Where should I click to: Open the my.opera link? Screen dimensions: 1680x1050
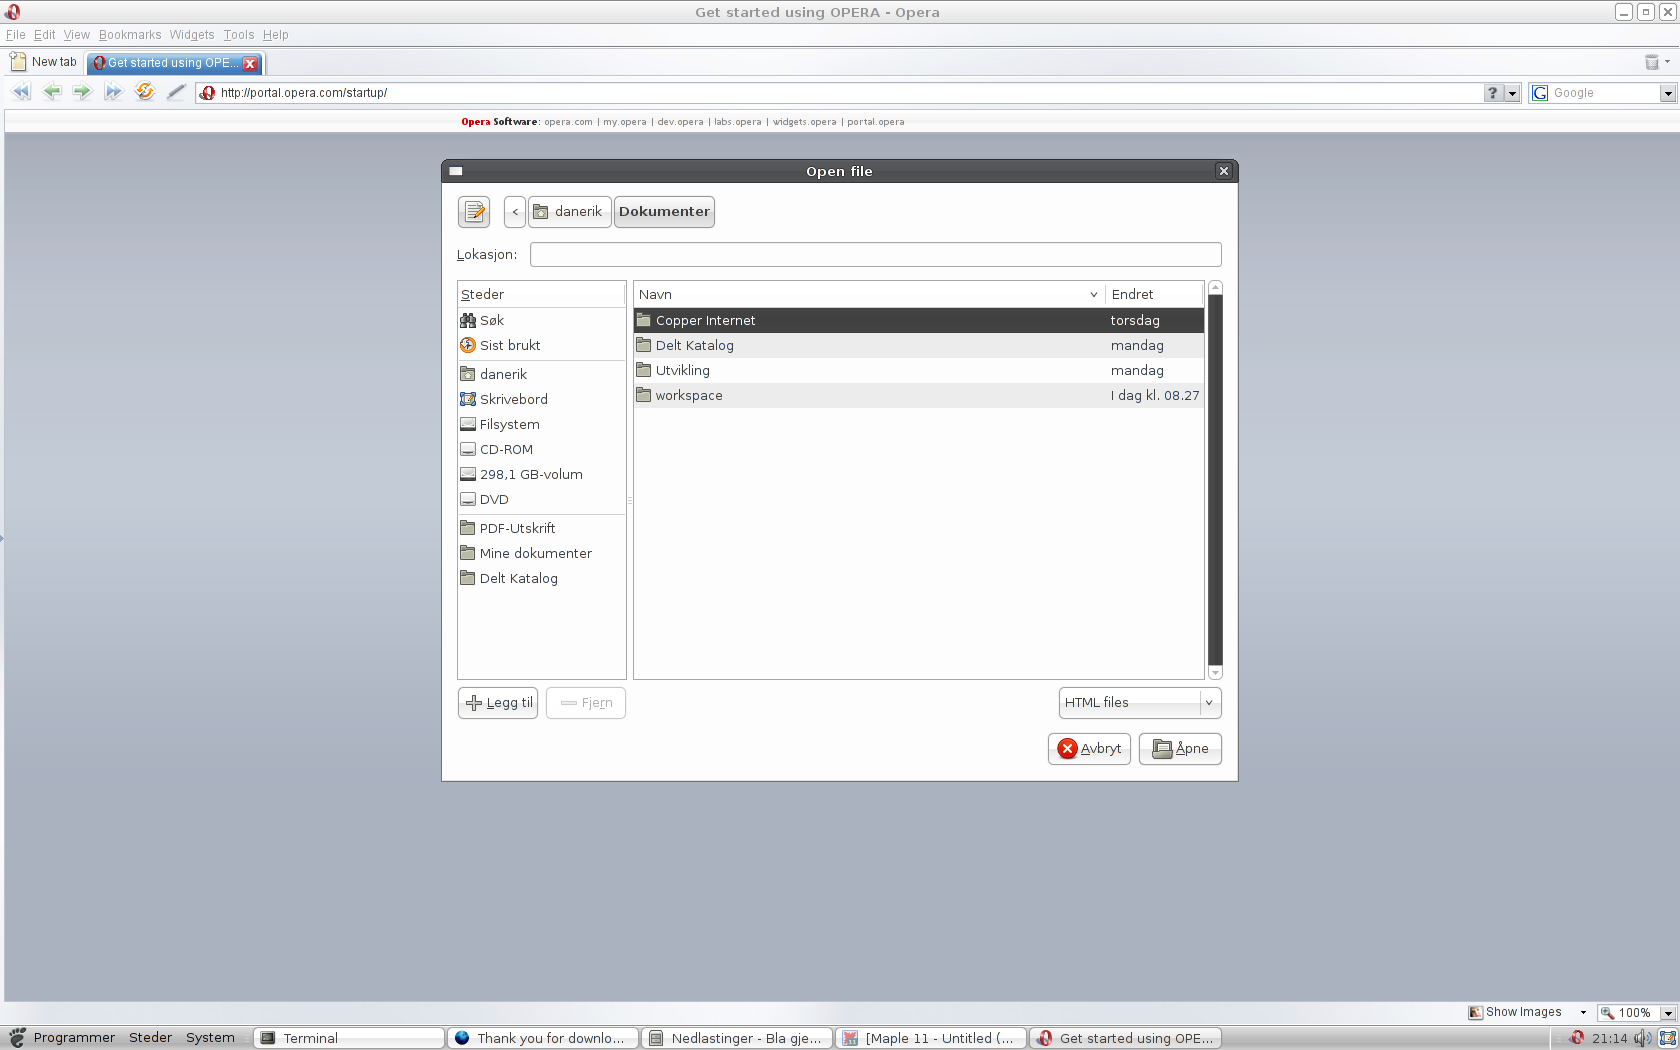pos(624,122)
